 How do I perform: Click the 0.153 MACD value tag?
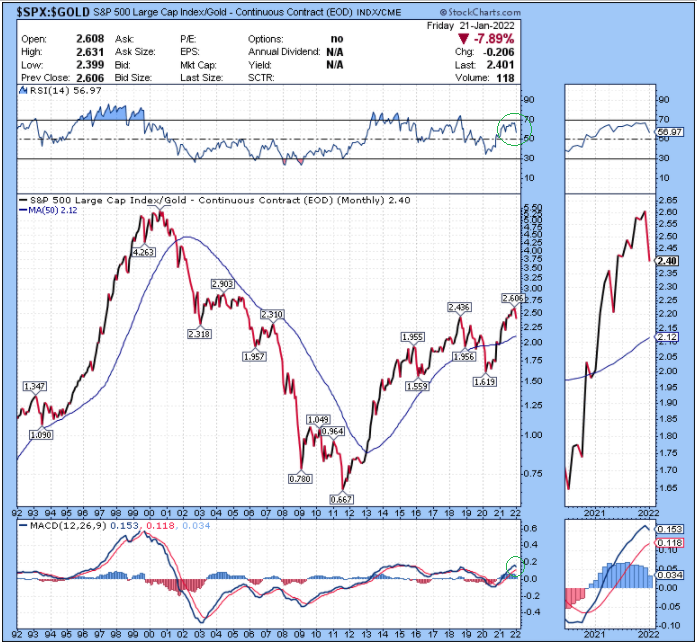pyautogui.click(x=669, y=529)
